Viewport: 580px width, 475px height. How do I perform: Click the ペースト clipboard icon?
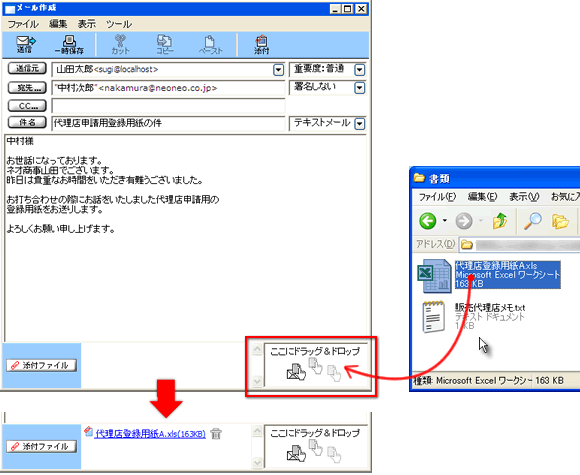[x=210, y=44]
